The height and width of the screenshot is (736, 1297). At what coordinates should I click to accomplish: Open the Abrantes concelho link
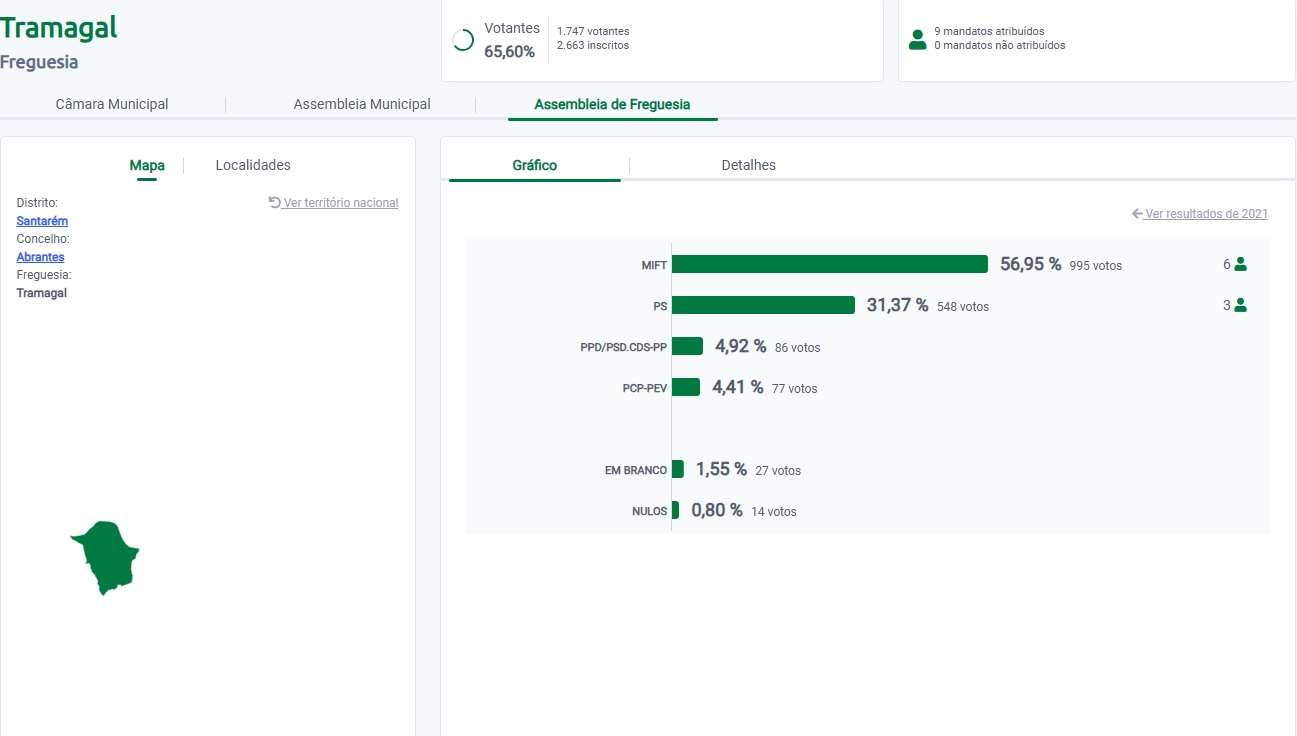pyautogui.click(x=40, y=257)
